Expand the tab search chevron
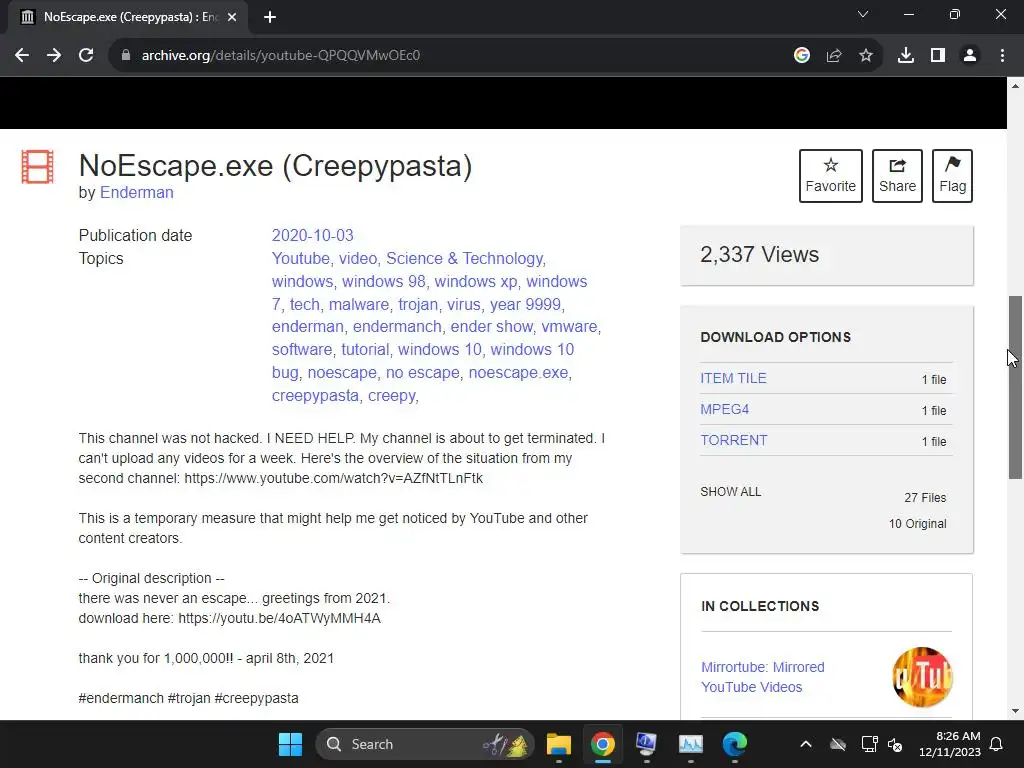1024x768 pixels. point(863,14)
